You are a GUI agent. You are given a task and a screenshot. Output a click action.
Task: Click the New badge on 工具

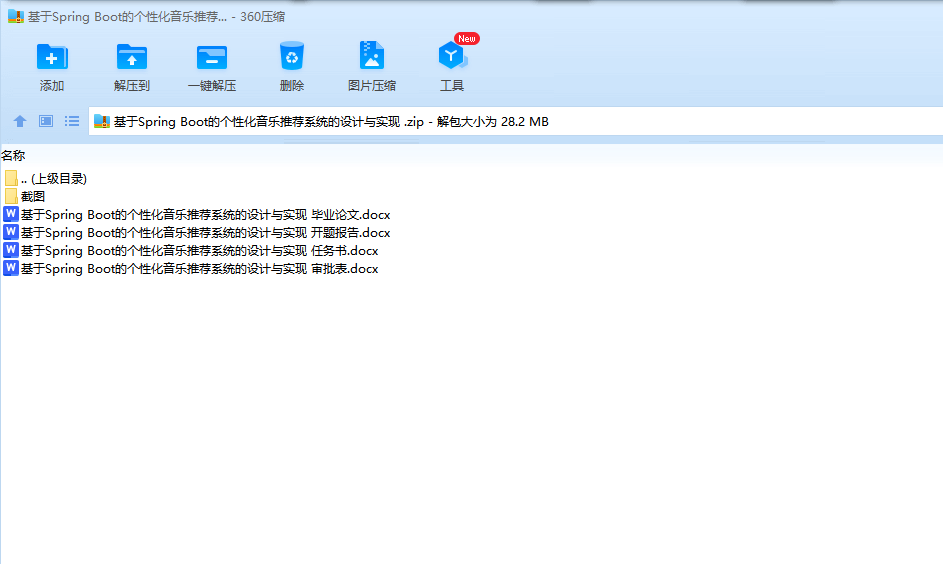coord(467,38)
